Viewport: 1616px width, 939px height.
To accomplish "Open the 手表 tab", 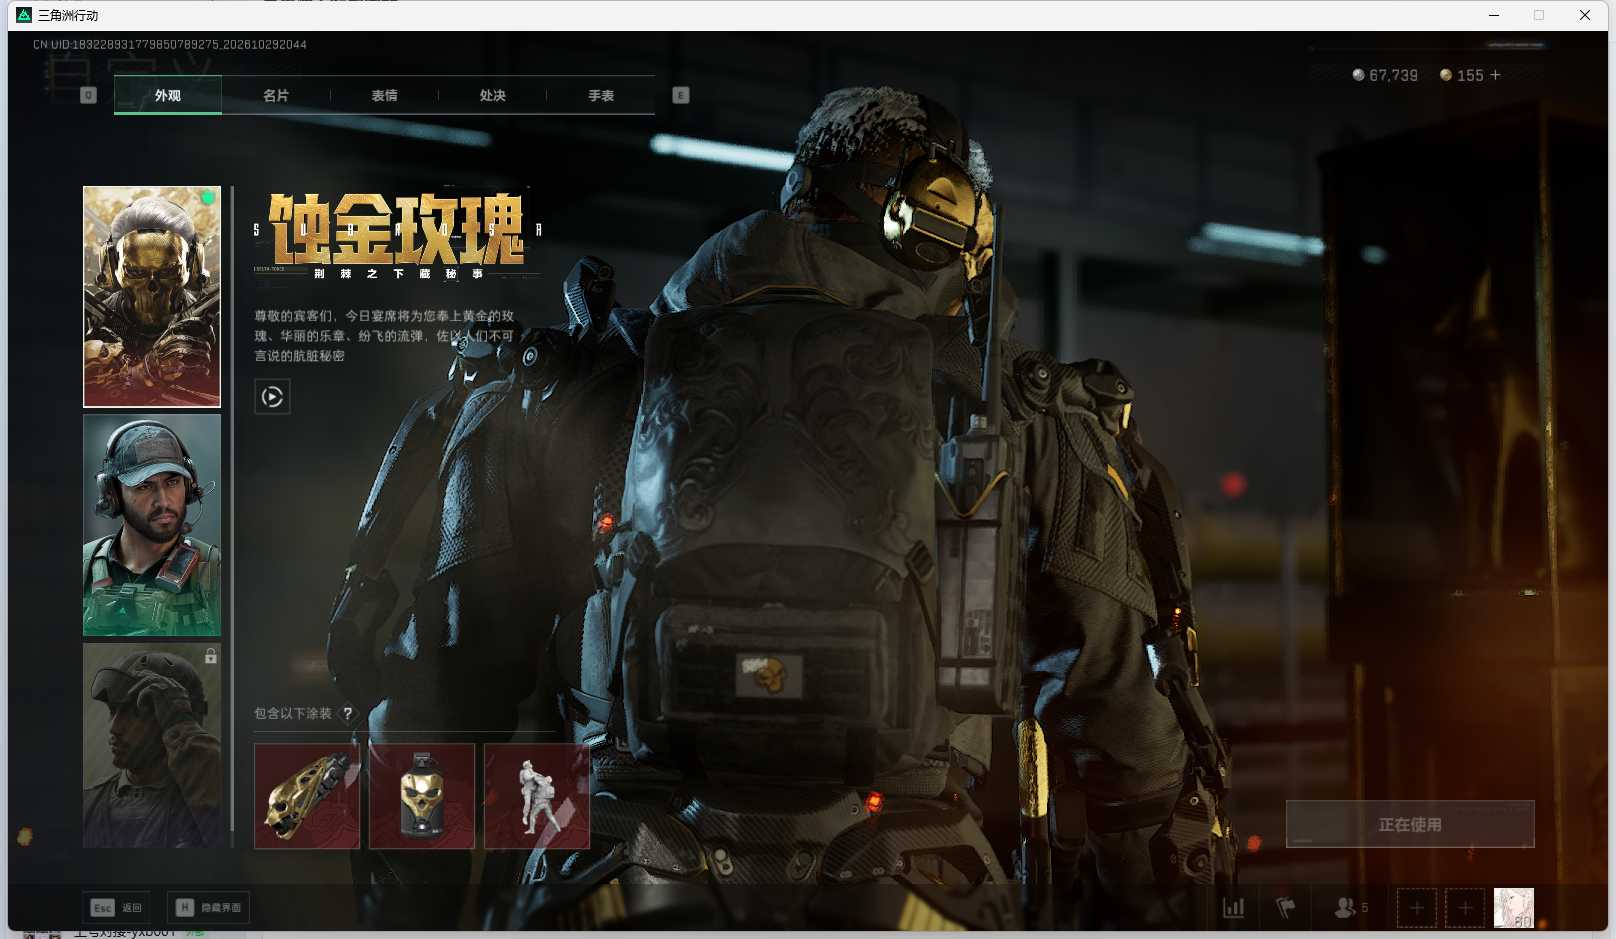I will [601, 95].
